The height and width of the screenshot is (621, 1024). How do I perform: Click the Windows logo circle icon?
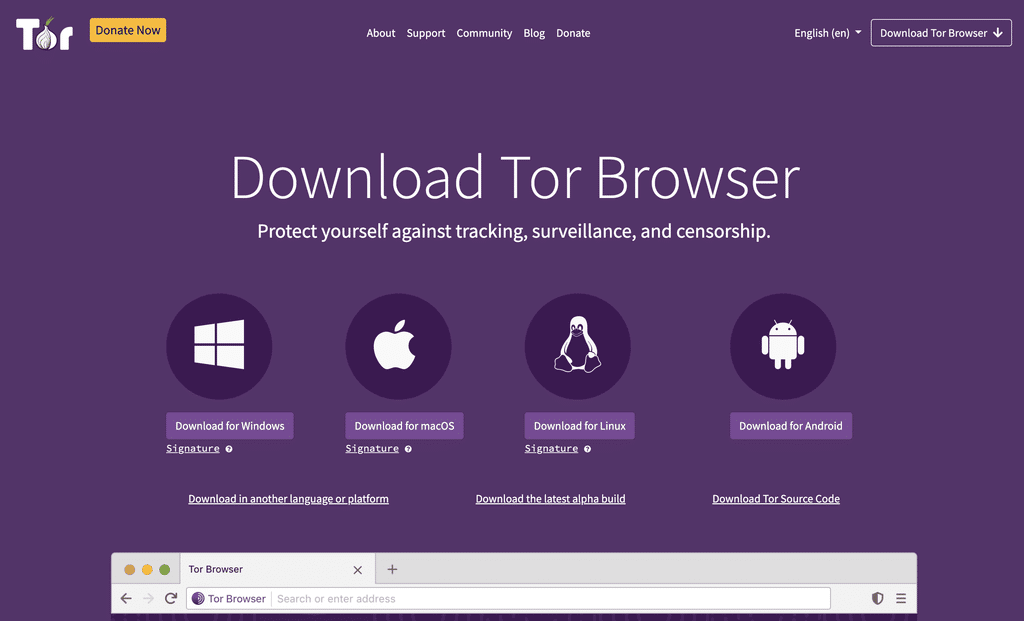(x=219, y=346)
